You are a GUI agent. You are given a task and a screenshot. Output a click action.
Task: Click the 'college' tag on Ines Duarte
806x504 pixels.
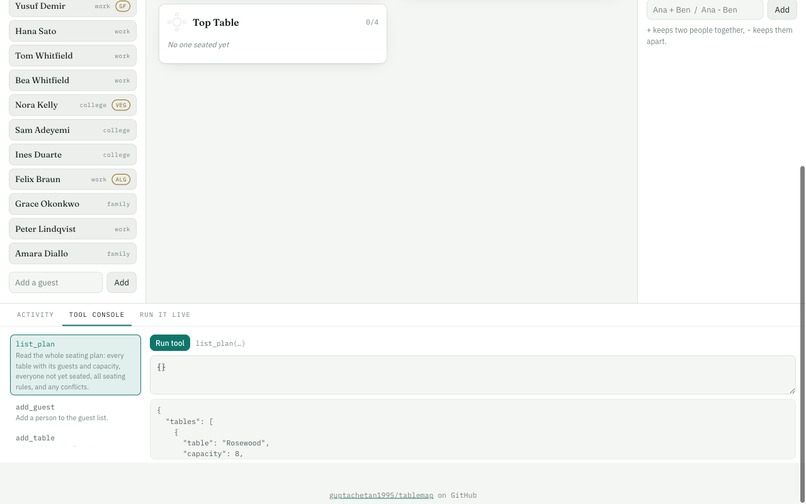[x=116, y=155]
